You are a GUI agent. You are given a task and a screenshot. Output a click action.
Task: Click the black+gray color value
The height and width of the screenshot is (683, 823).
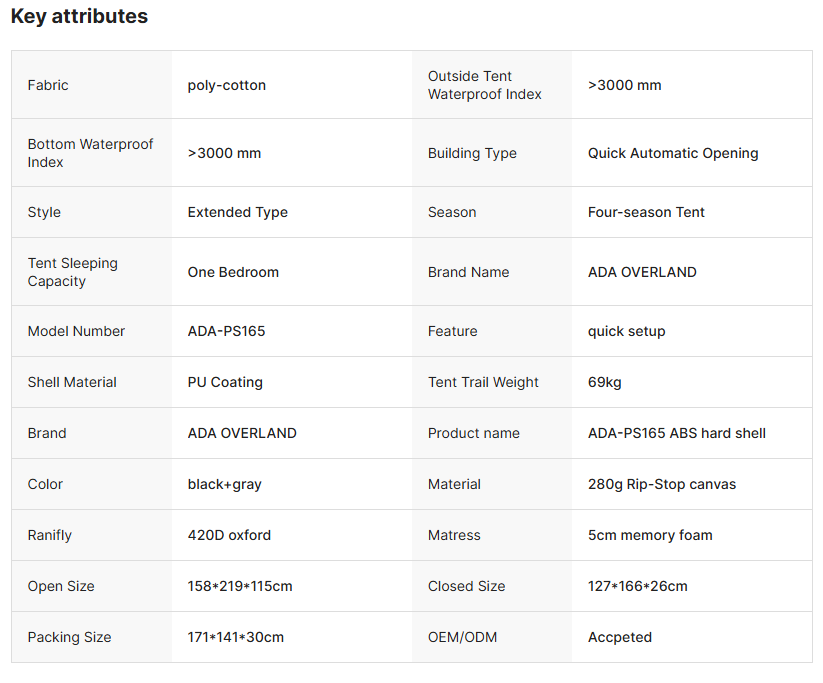coord(225,484)
